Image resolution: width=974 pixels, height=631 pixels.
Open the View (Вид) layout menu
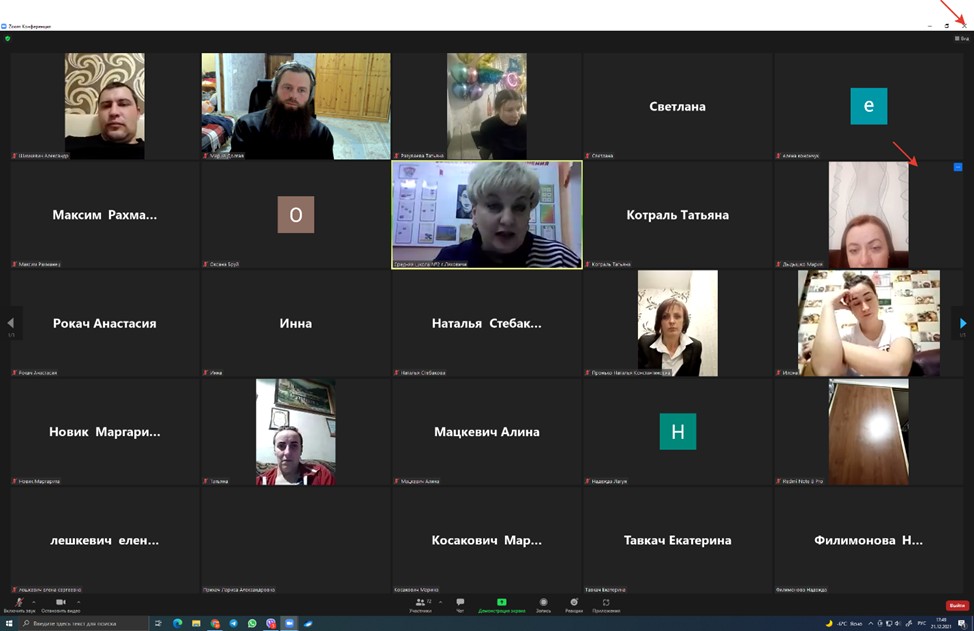[x=961, y=38]
